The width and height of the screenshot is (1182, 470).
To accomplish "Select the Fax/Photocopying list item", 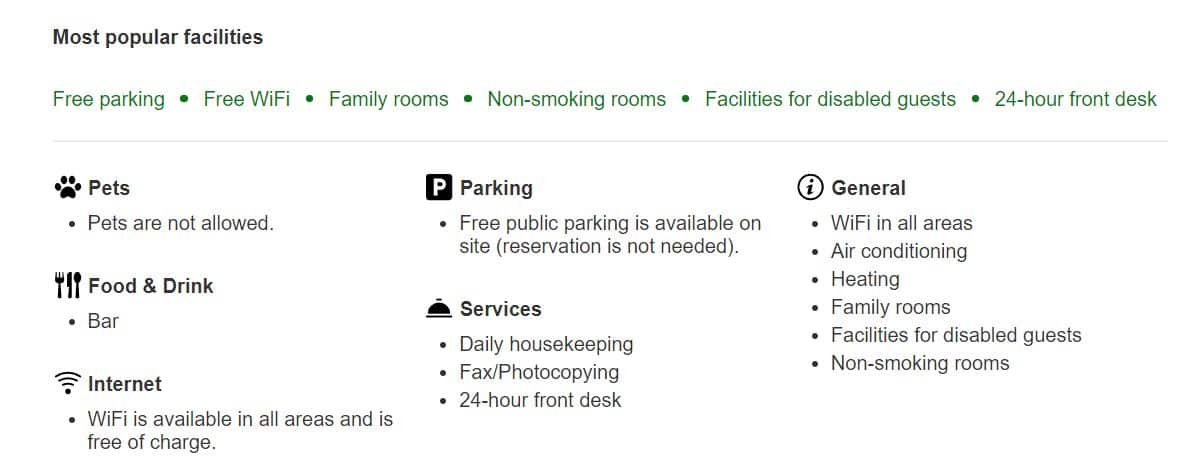I will (539, 373).
